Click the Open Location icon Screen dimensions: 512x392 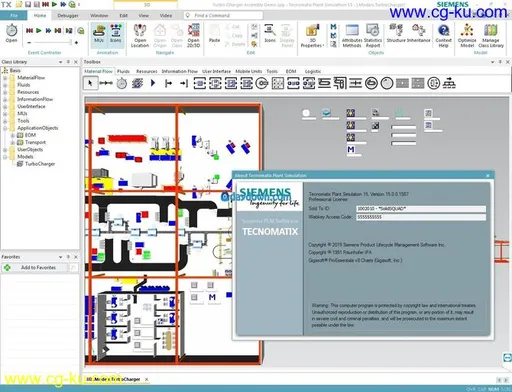coord(140,35)
